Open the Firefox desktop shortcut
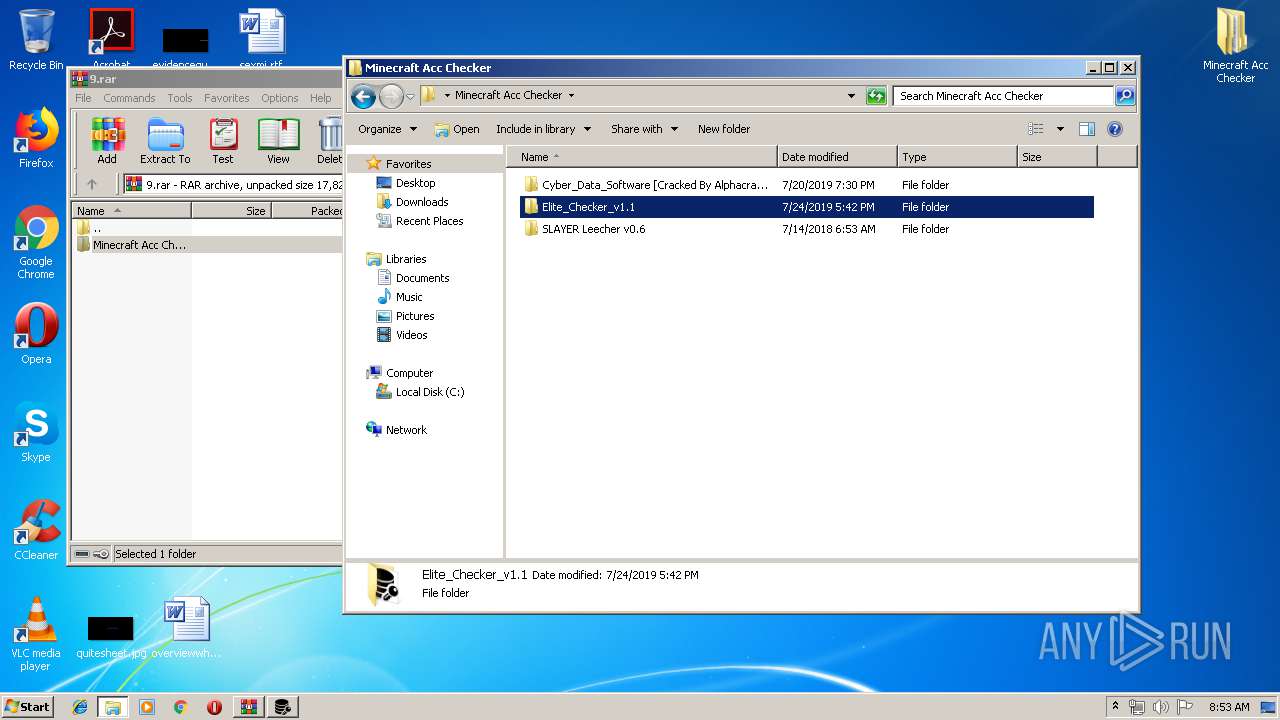 click(36, 138)
